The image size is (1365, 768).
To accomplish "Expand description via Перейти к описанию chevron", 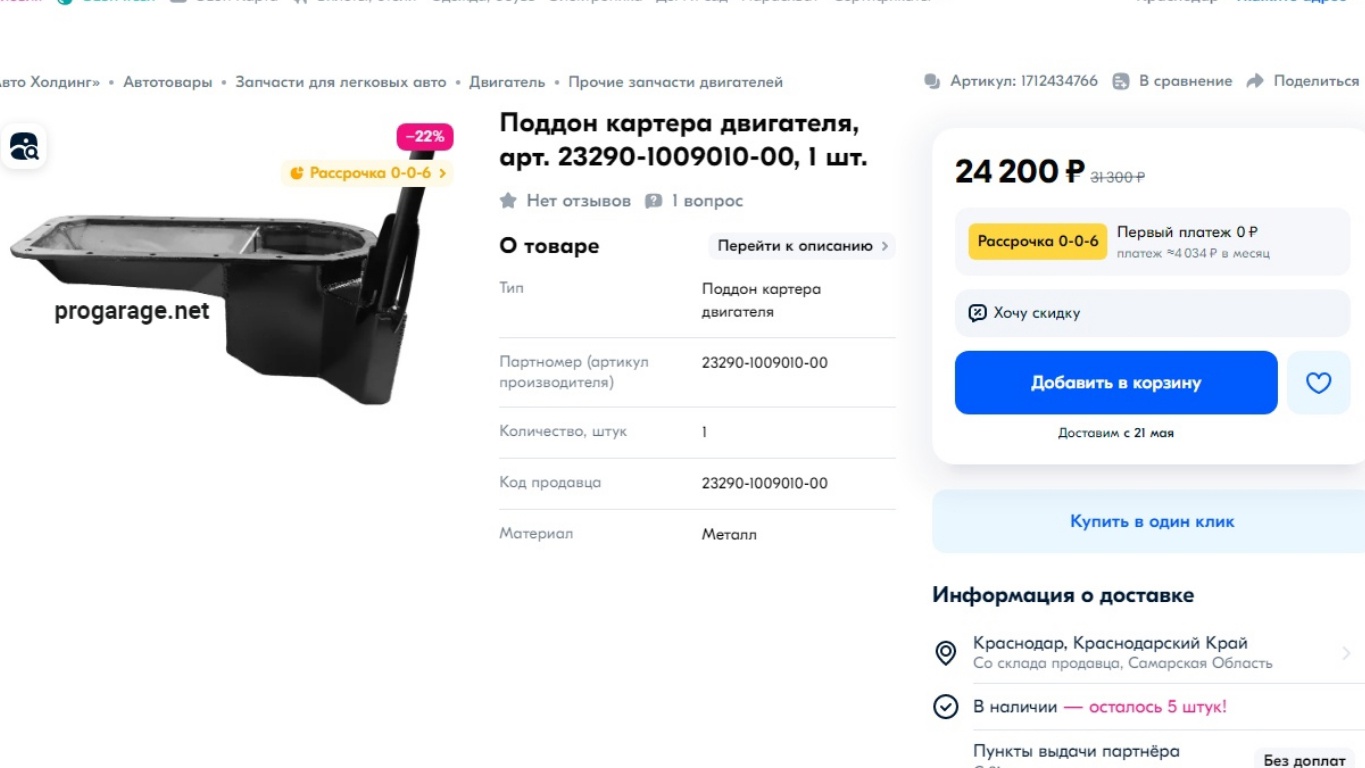I will click(x=884, y=245).
